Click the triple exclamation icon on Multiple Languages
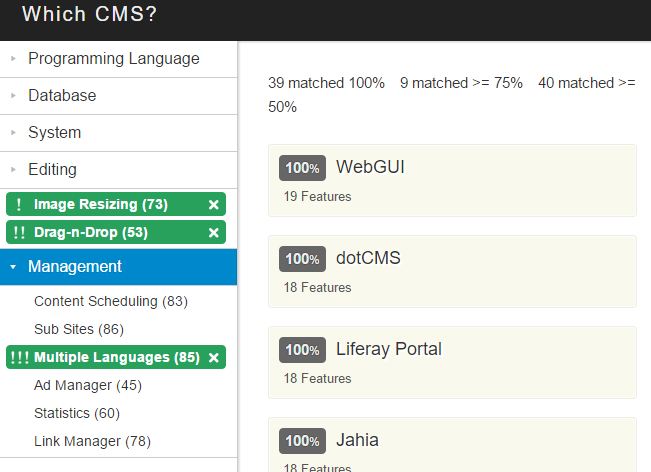Viewport: 651px width, 472px height. (x=19, y=358)
